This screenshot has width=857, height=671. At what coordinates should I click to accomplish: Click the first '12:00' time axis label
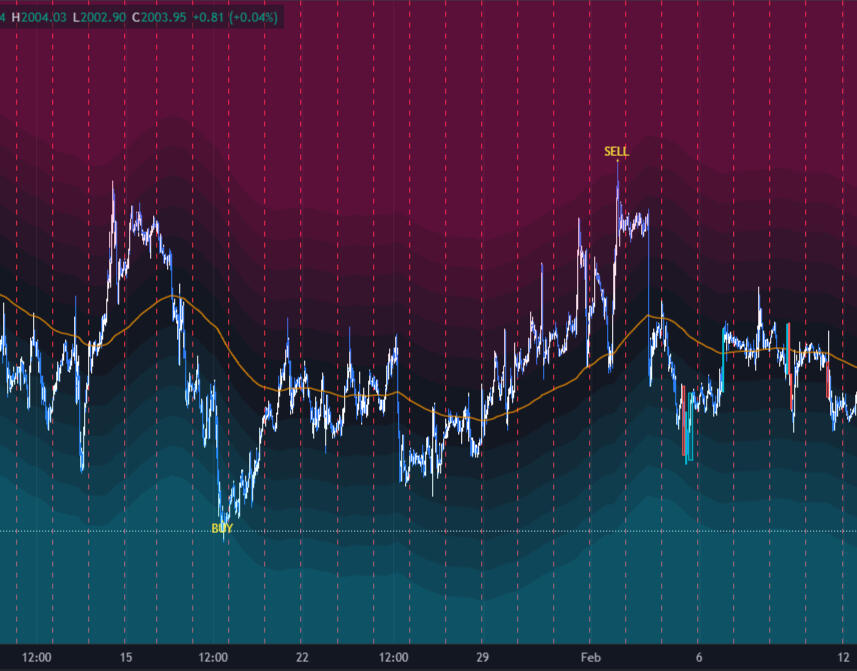37,657
